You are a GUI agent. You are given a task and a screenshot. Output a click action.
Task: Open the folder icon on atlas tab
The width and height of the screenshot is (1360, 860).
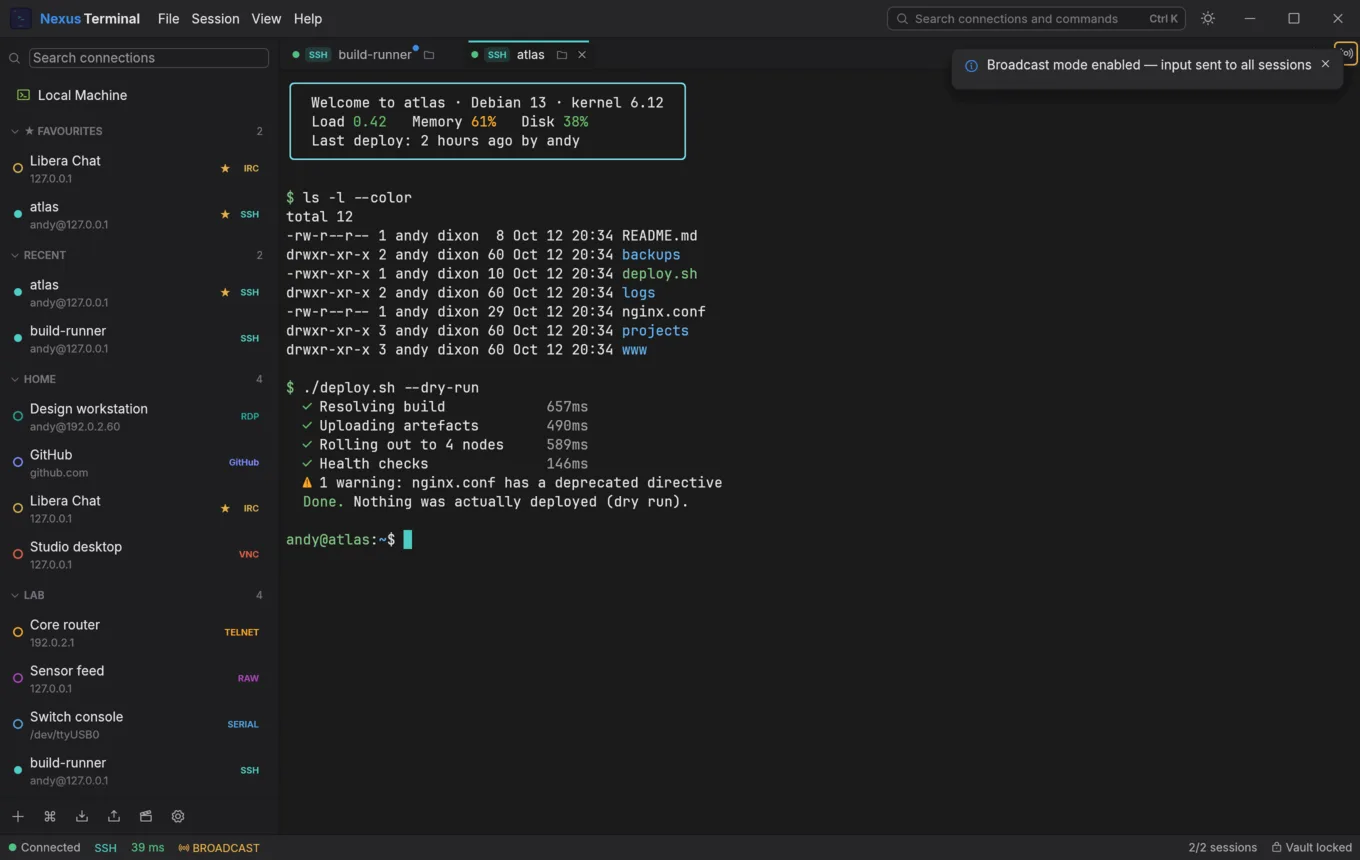[x=562, y=55]
